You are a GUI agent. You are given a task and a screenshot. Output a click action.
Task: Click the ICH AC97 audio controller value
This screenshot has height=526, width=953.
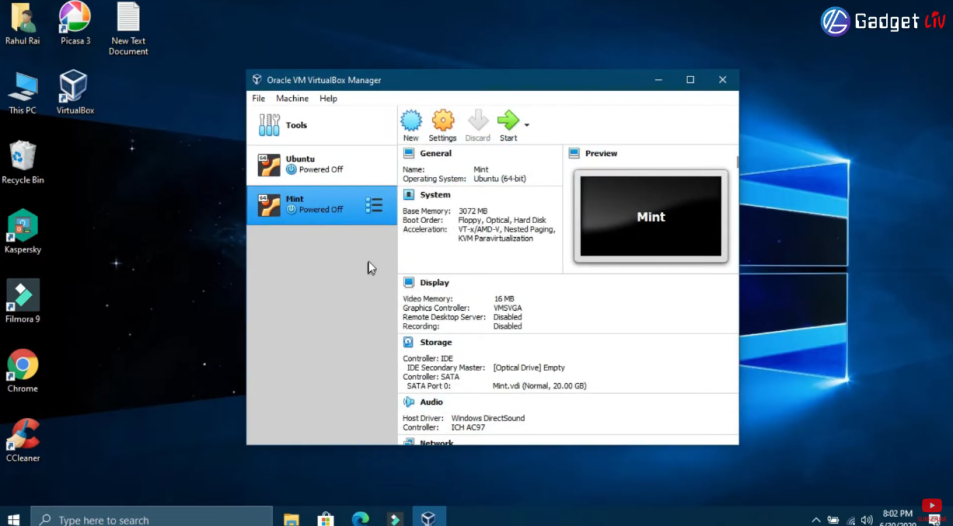468,427
